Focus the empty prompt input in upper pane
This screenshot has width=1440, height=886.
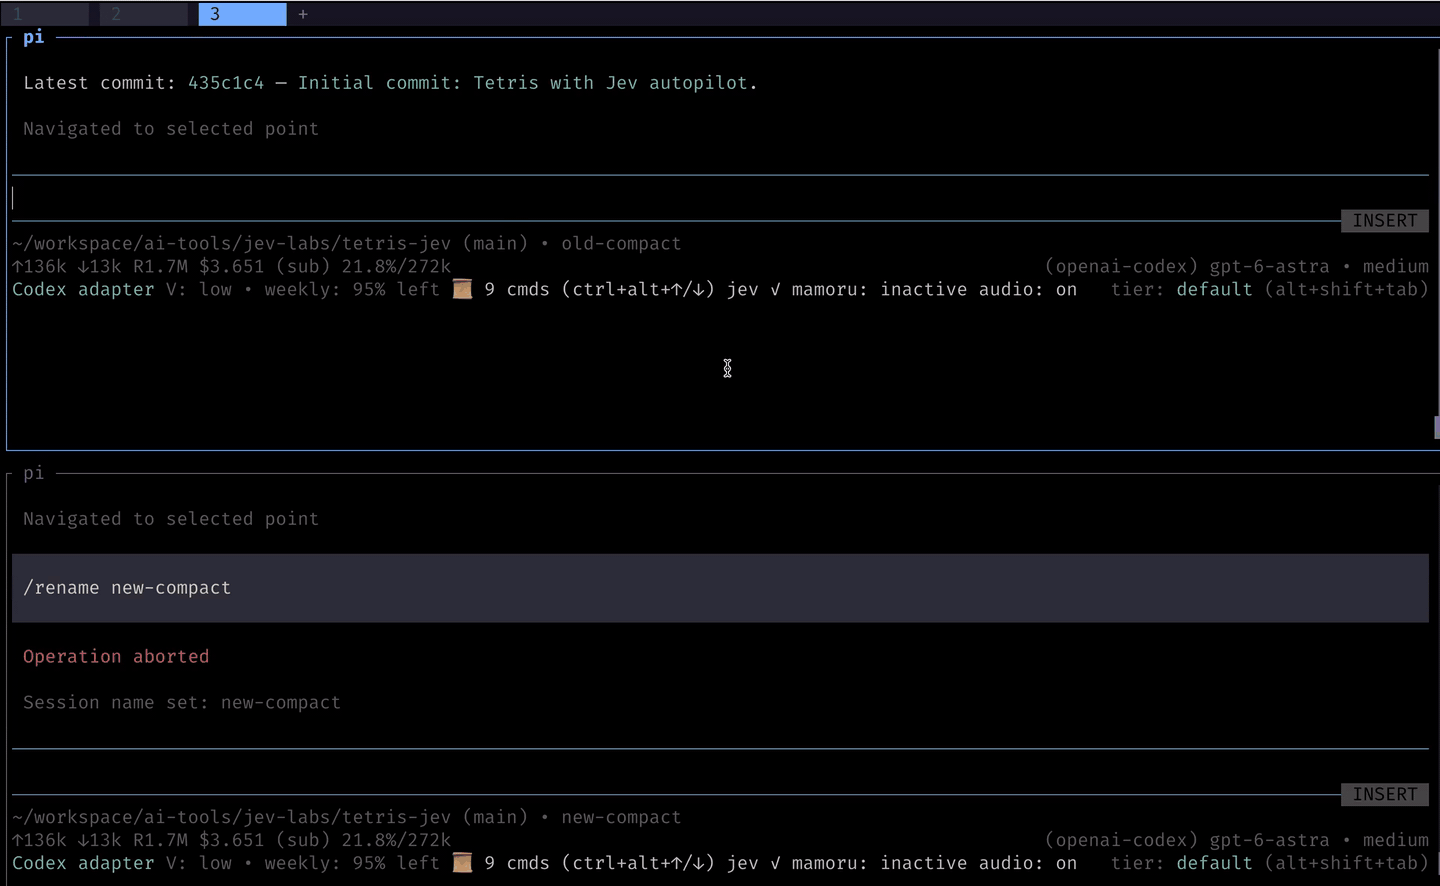[720, 198]
